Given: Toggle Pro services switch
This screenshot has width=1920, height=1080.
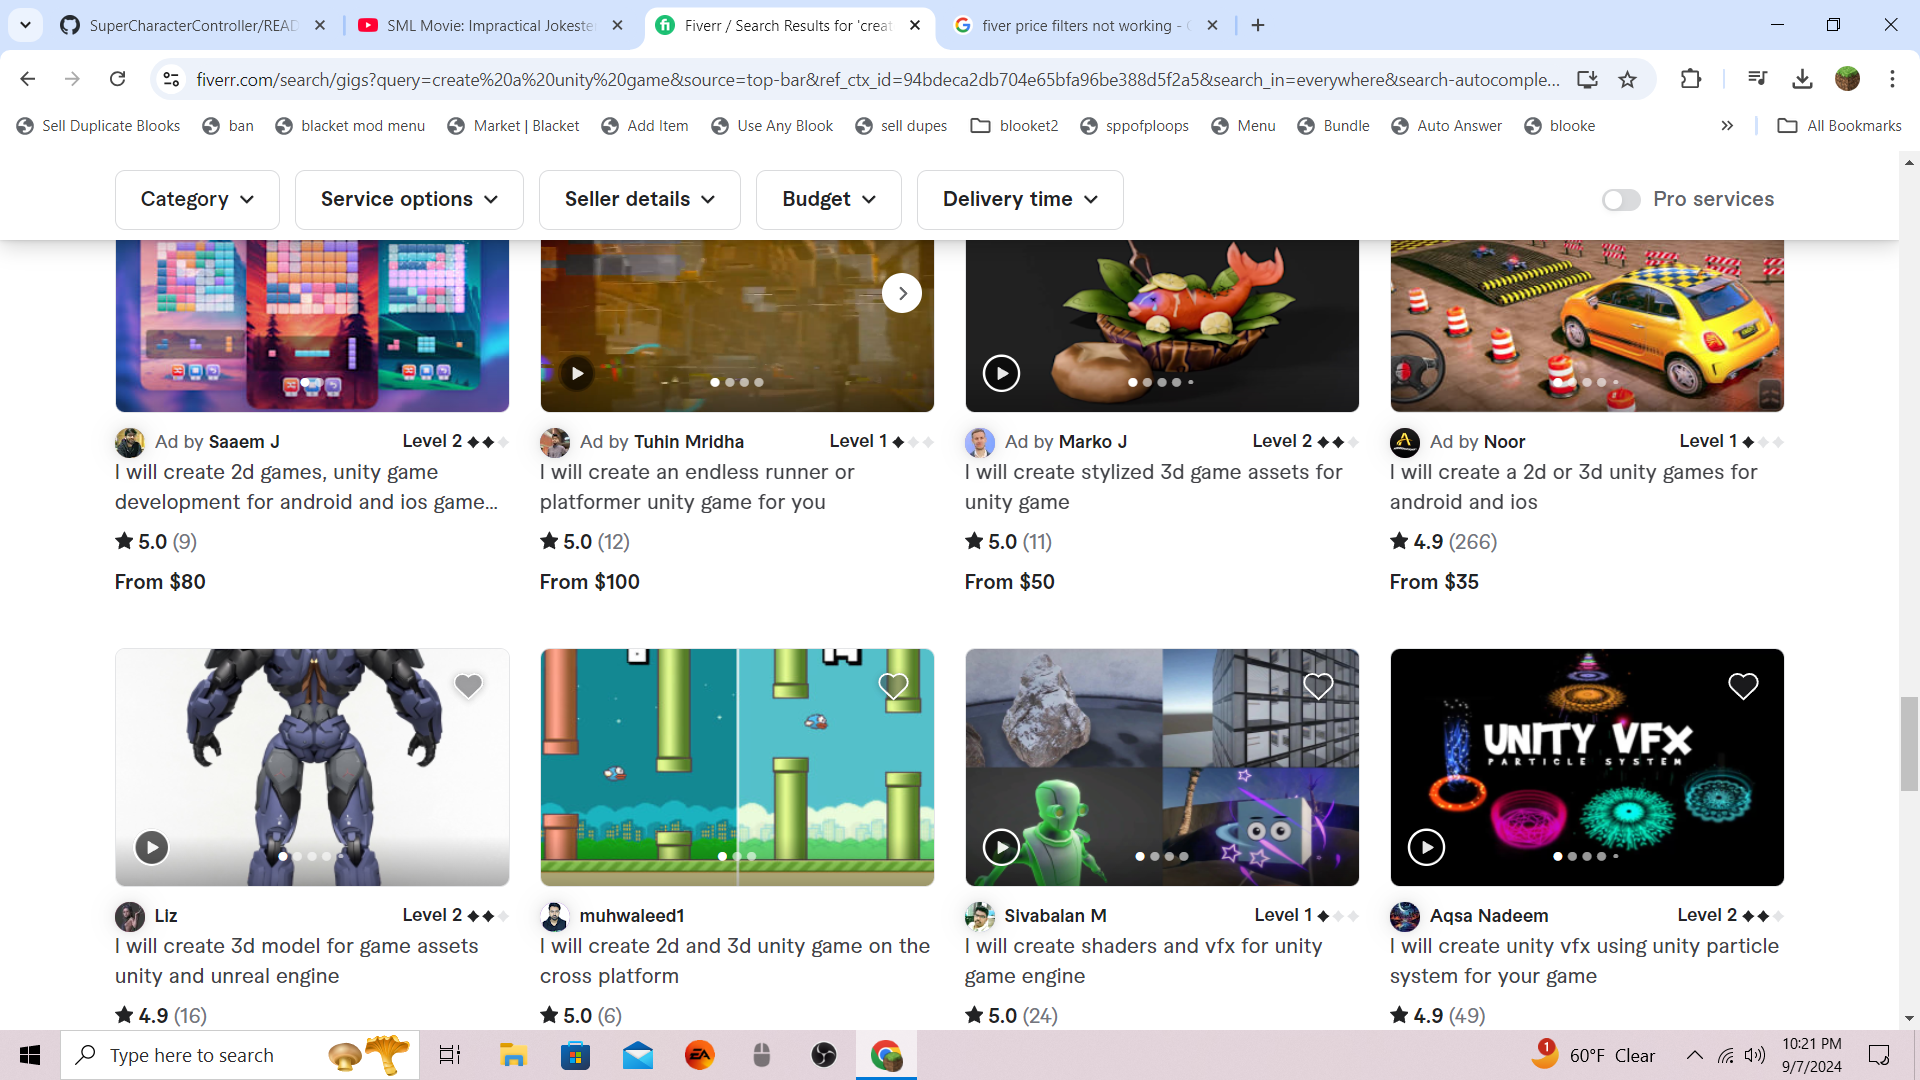Looking at the screenshot, I should tap(1620, 200).
